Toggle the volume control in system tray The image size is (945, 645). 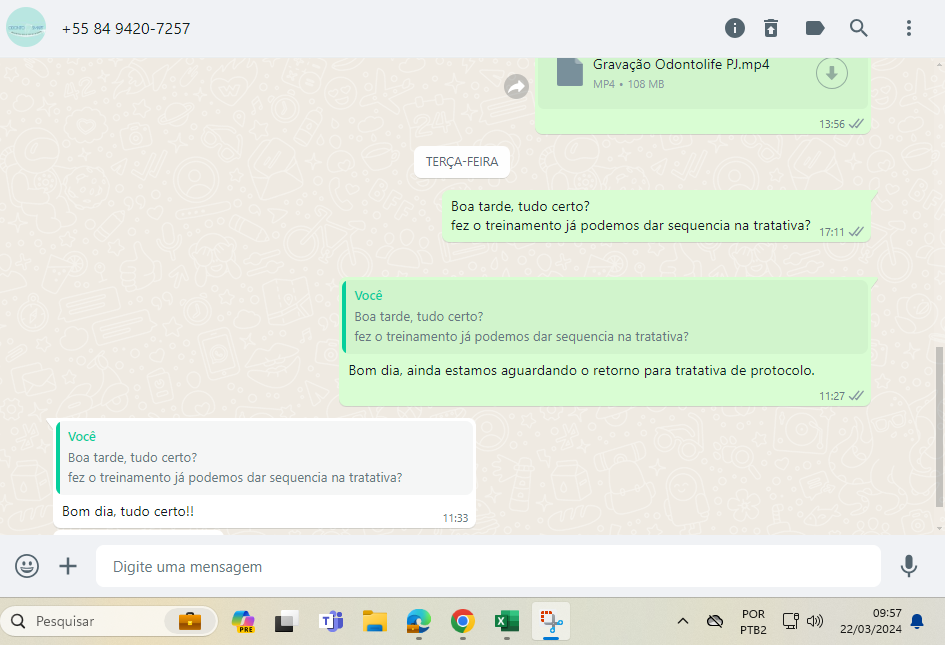pyautogui.click(x=815, y=621)
